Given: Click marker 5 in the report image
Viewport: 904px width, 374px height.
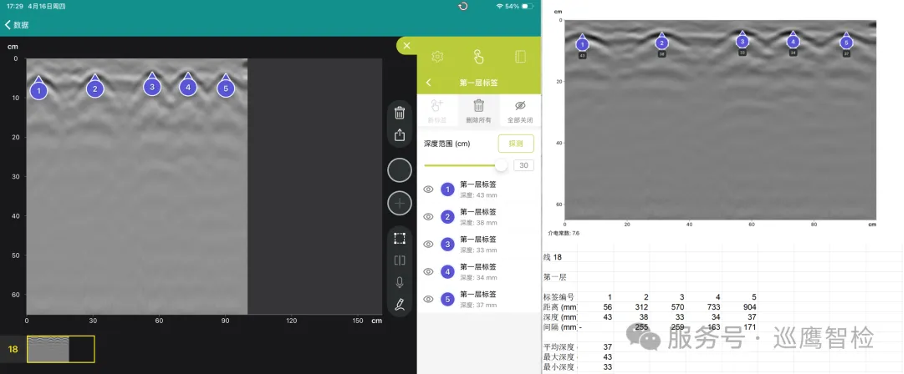Looking at the screenshot, I should tap(846, 41).
